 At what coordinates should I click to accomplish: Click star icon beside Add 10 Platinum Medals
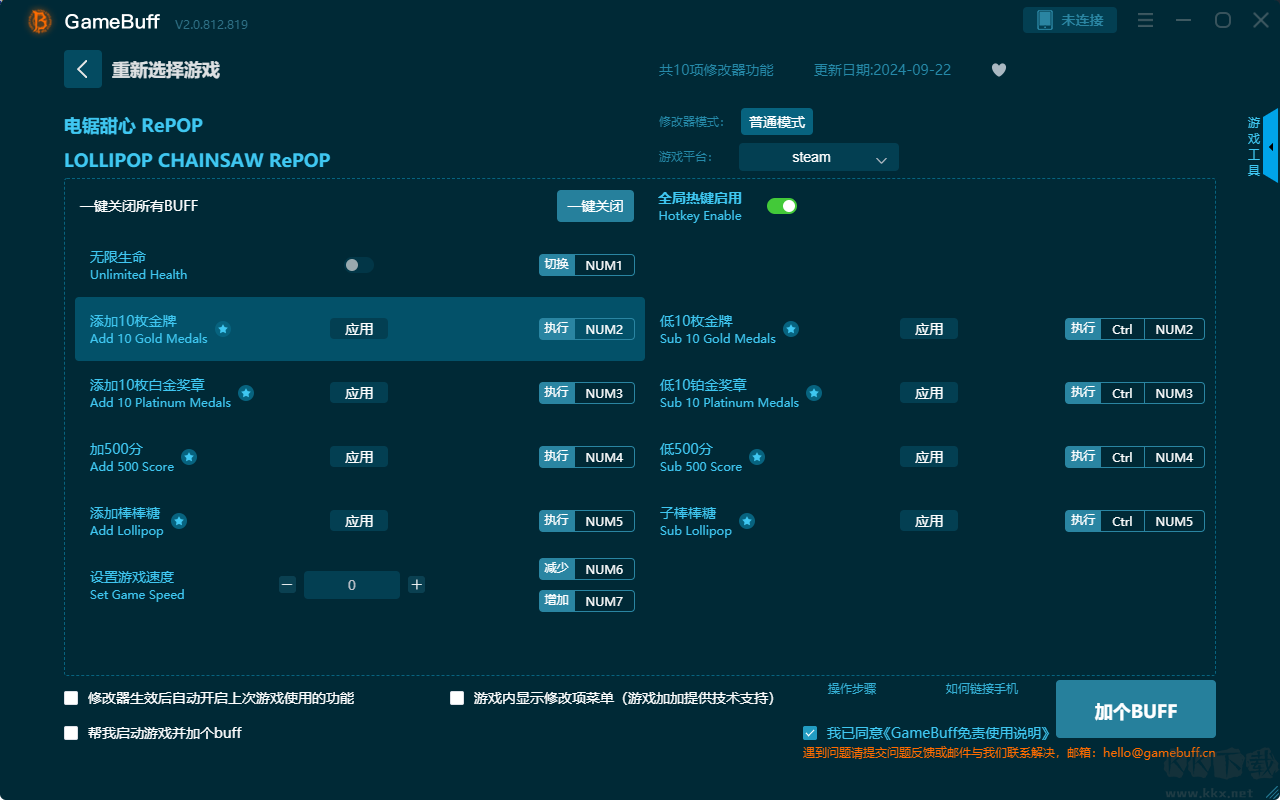tap(246, 393)
